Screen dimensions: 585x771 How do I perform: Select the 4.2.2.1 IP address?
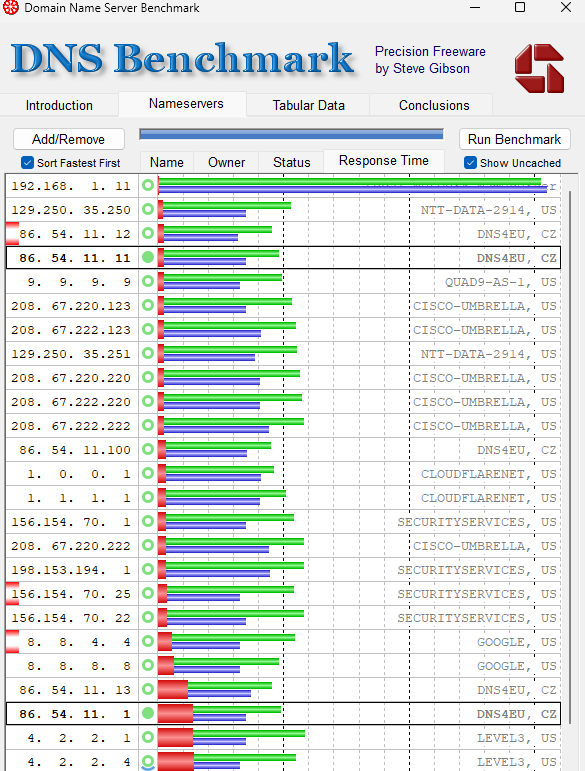(x=79, y=738)
